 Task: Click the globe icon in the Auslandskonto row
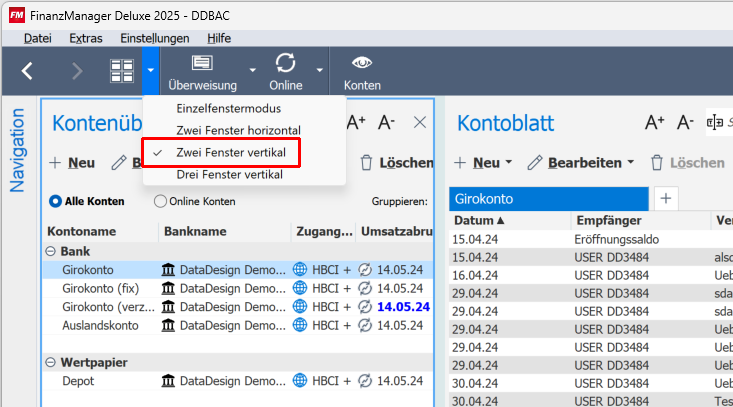pyautogui.click(x=300, y=325)
